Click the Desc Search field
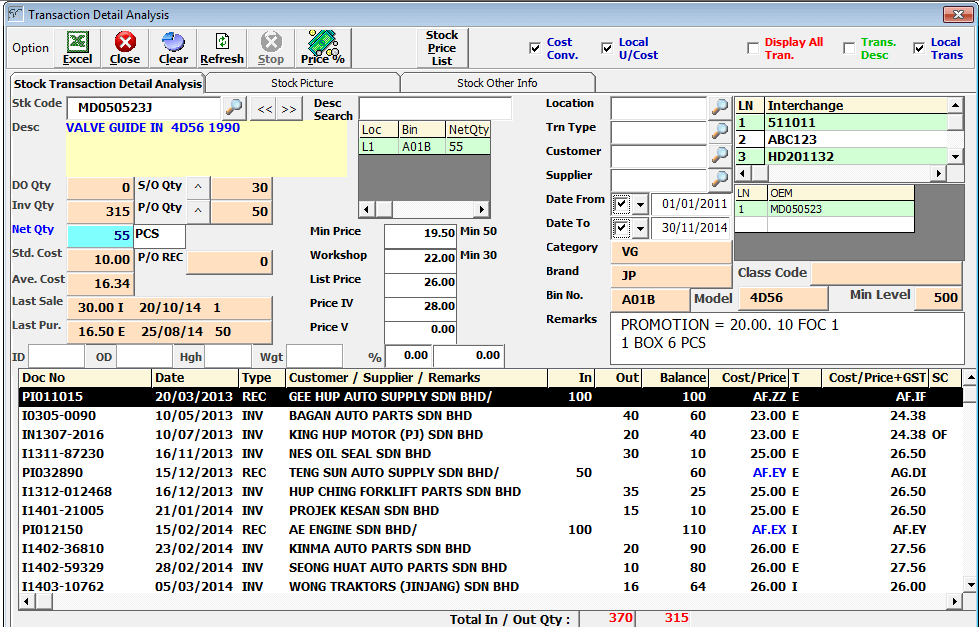Screen dimensions: 979x628 pyautogui.click(x=435, y=108)
